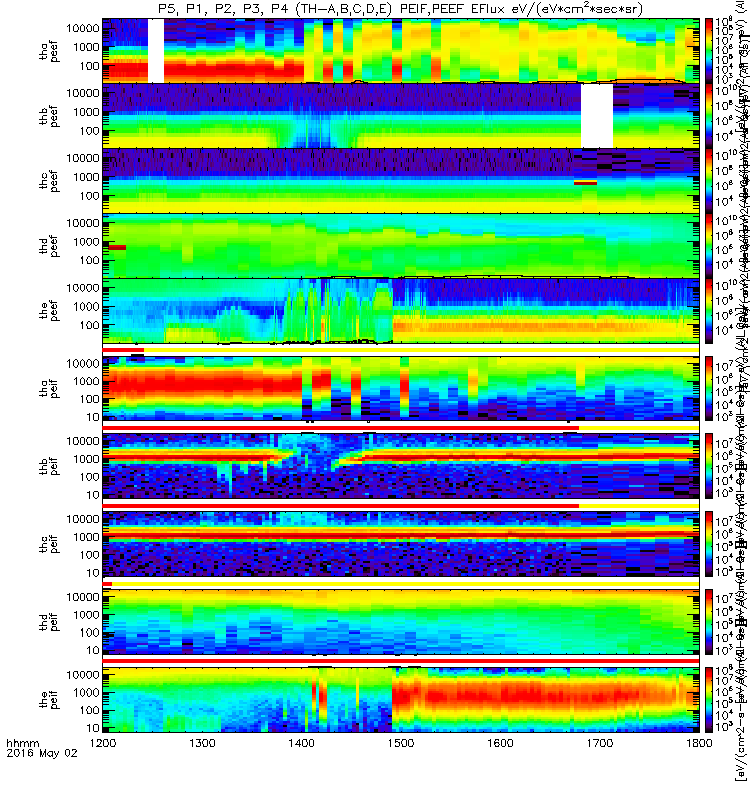The height and width of the screenshot is (800, 750).
Task: Click the 'tha peef' panel label
Action: click(x=49, y=52)
